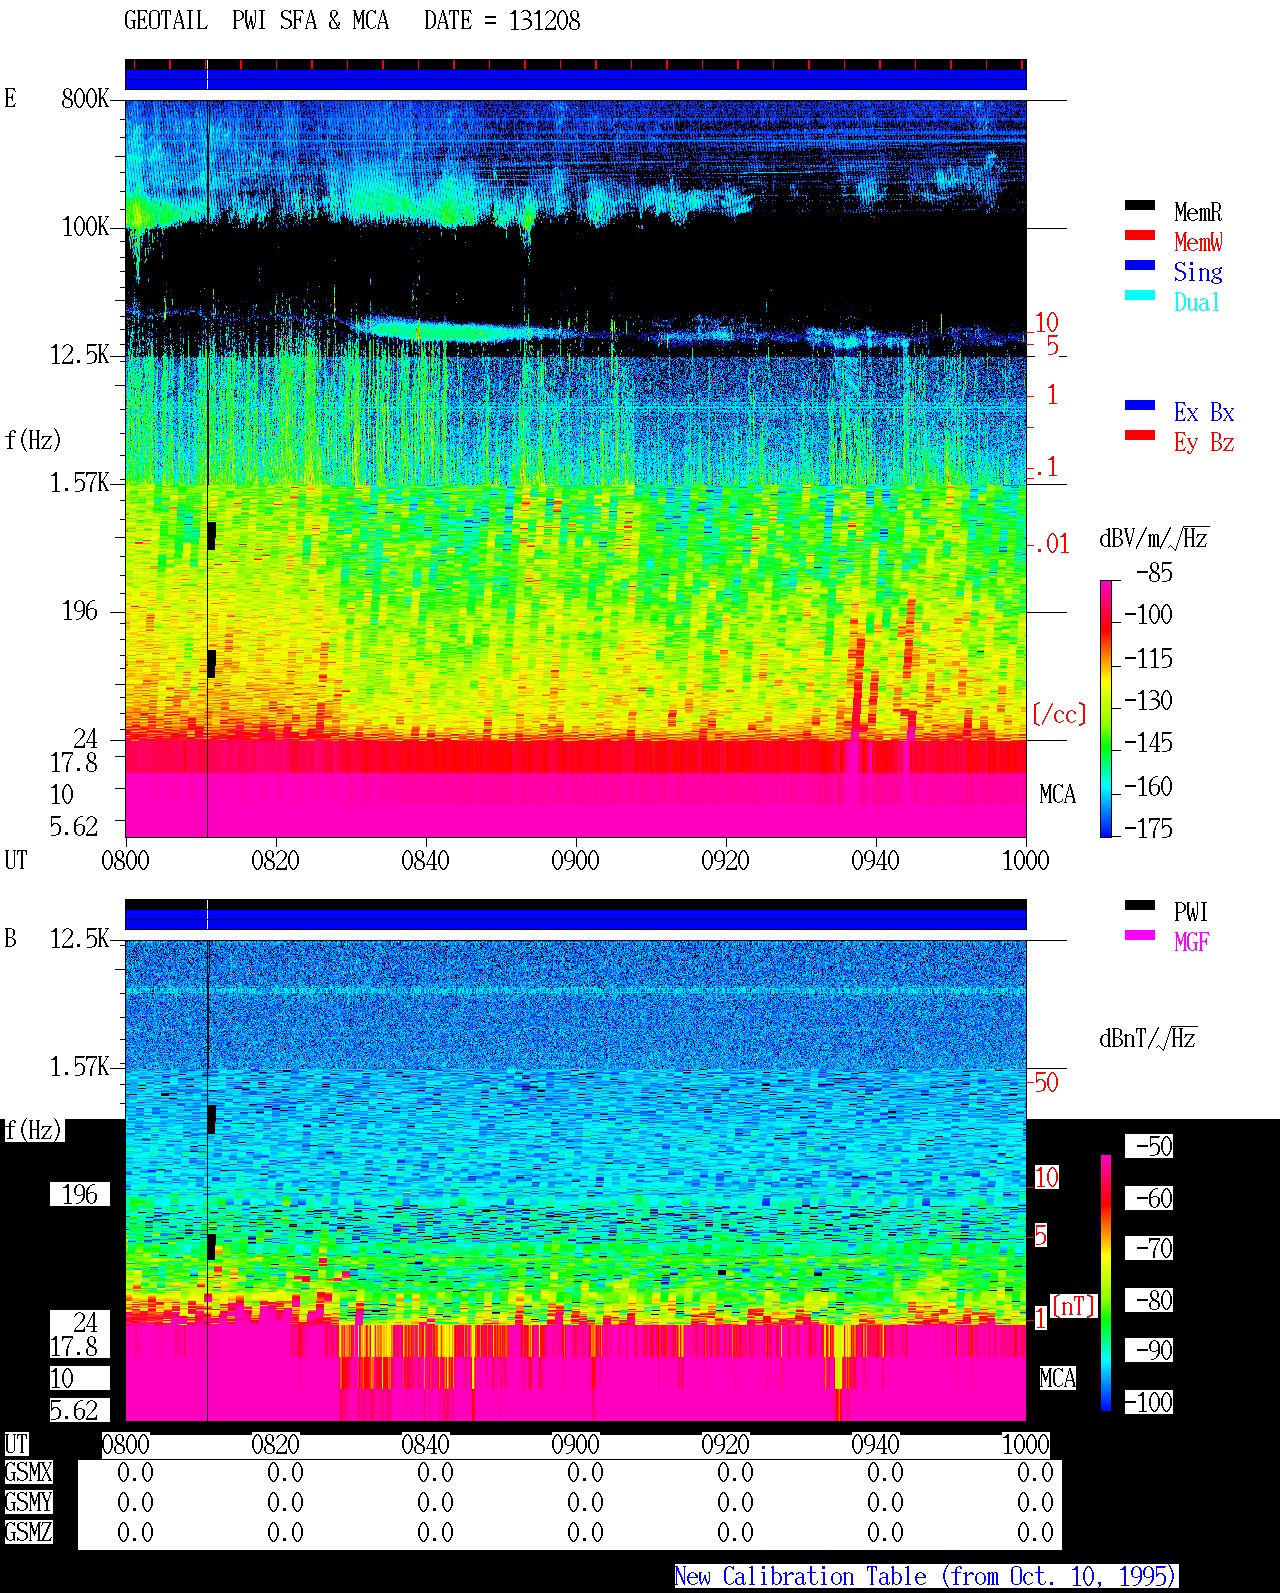Click the blue Sing legend swatch
Image resolution: width=1280 pixels, height=1593 pixels.
[1140, 265]
